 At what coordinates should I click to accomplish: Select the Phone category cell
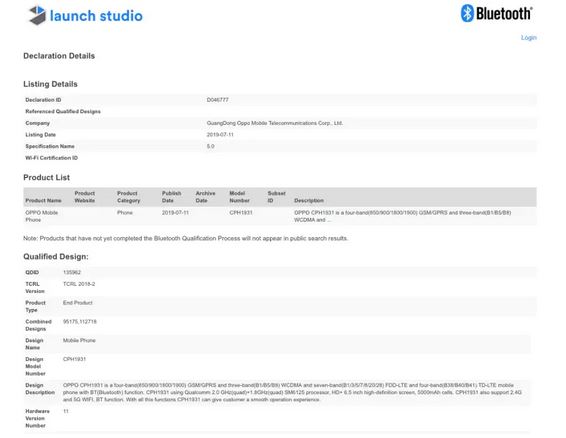[125, 213]
